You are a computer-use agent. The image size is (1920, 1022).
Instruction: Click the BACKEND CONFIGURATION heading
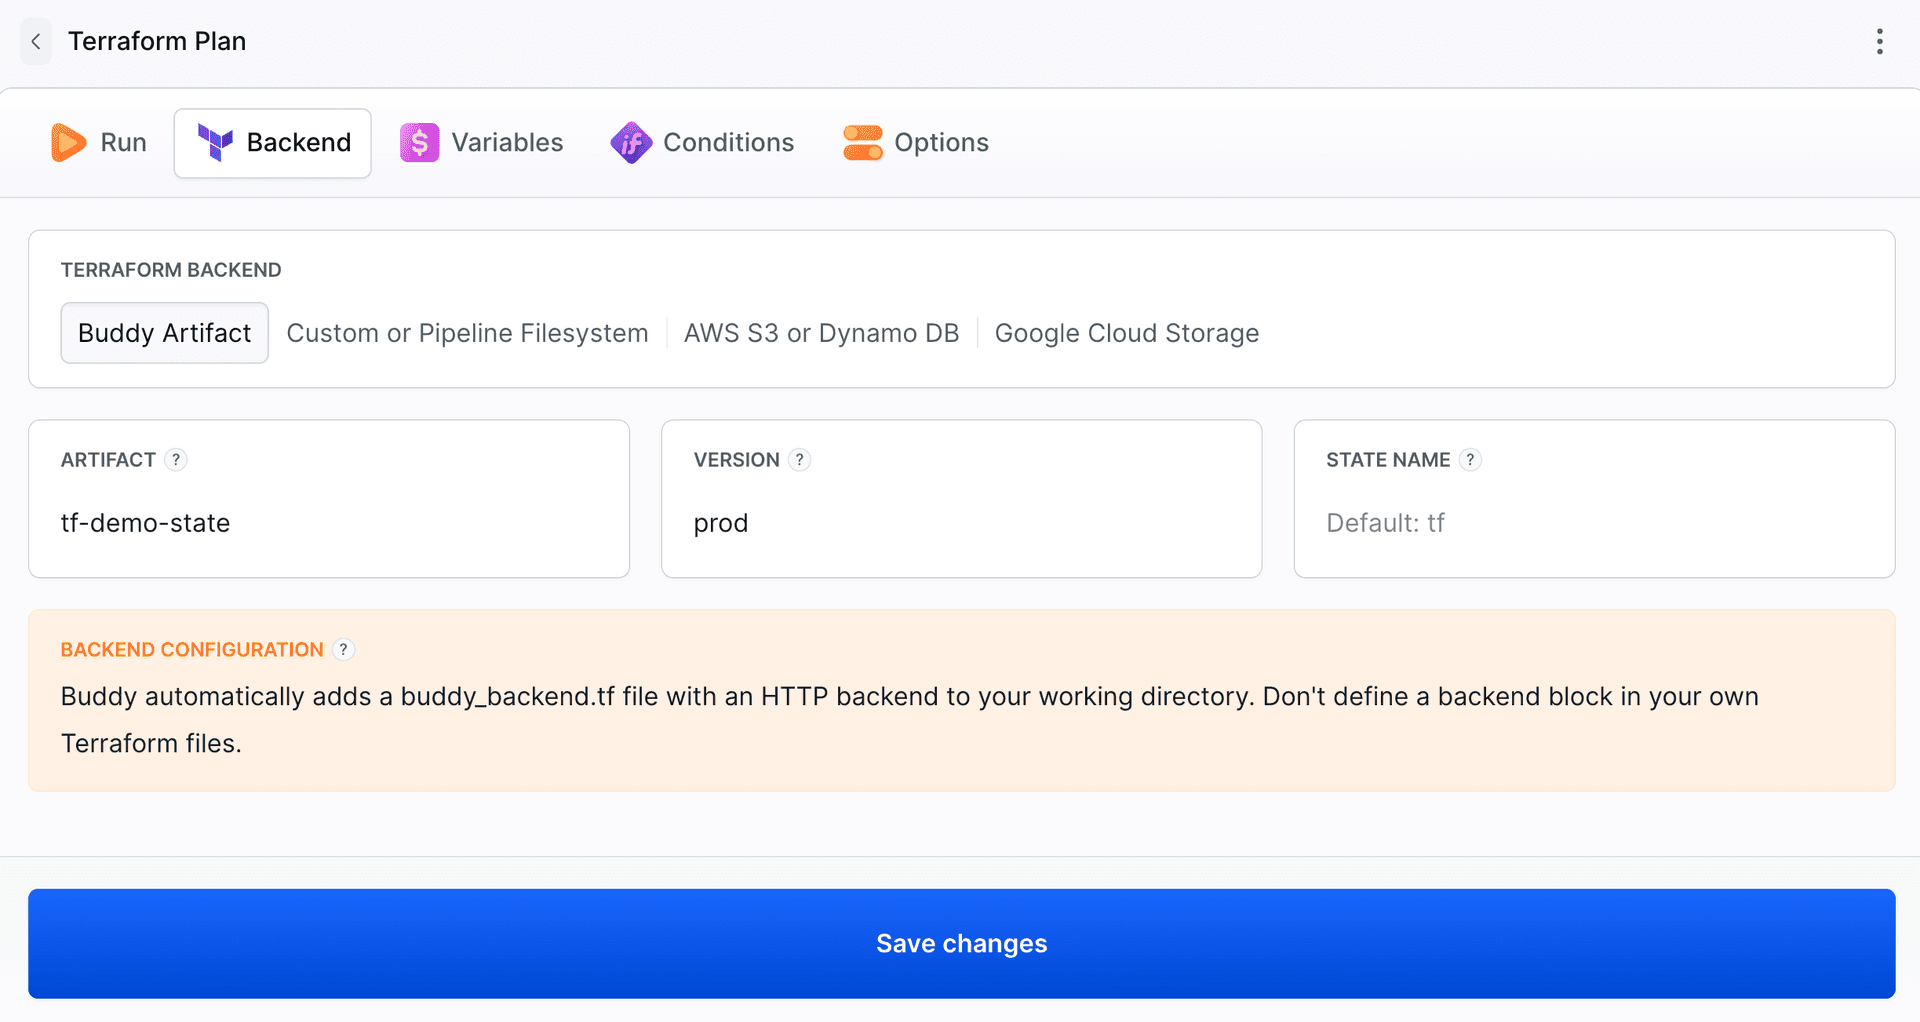(192, 650)
